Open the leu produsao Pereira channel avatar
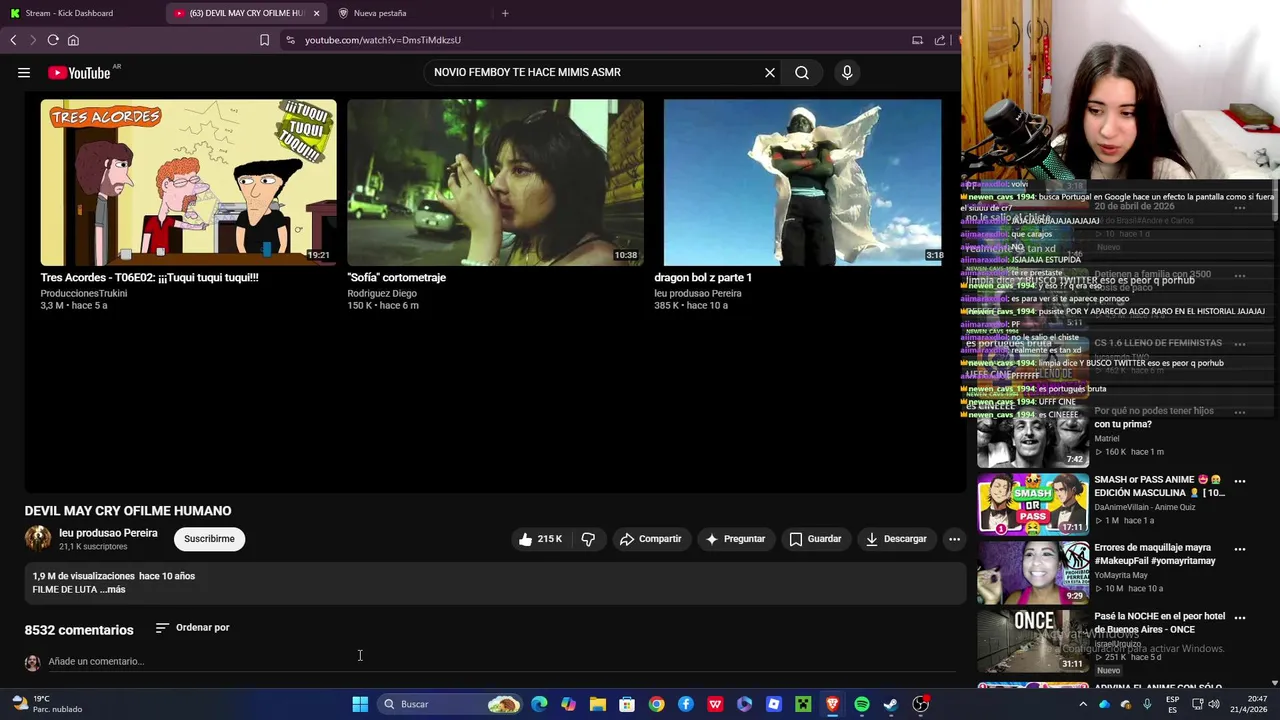 (38, 538)
